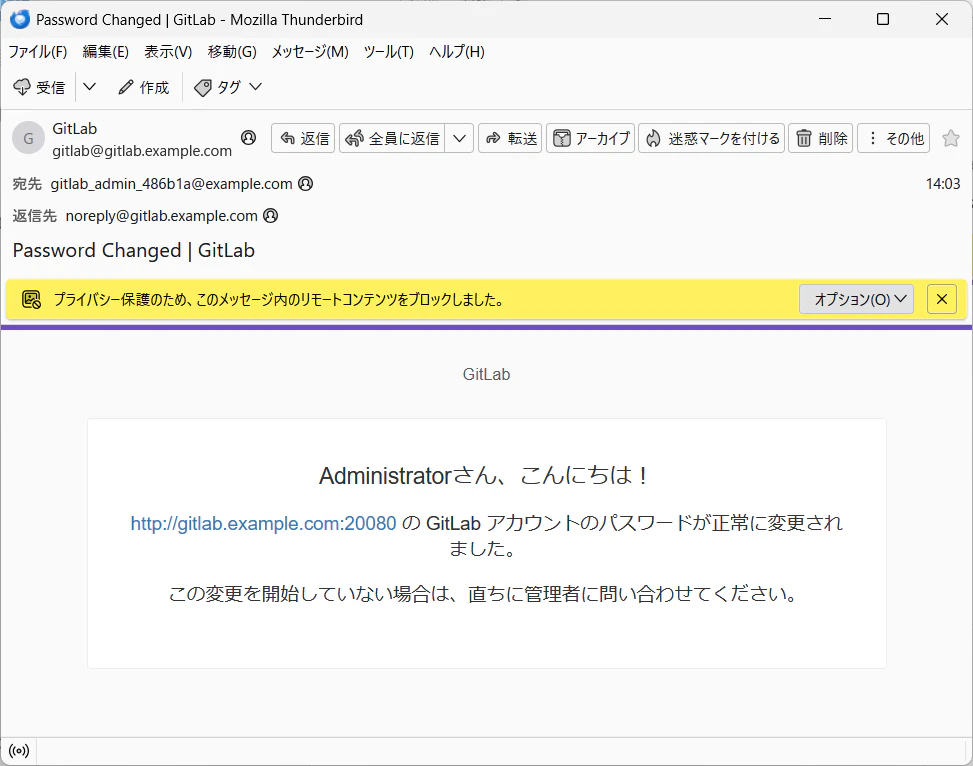973x766 pixels.
Task: Minimize the Thunderbird window
Action: [825, 19]
